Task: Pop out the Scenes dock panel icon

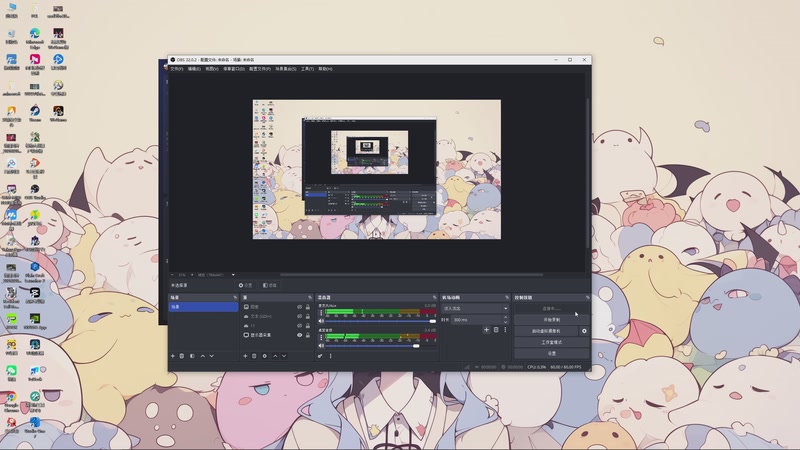Action: [x=235, y=297]
